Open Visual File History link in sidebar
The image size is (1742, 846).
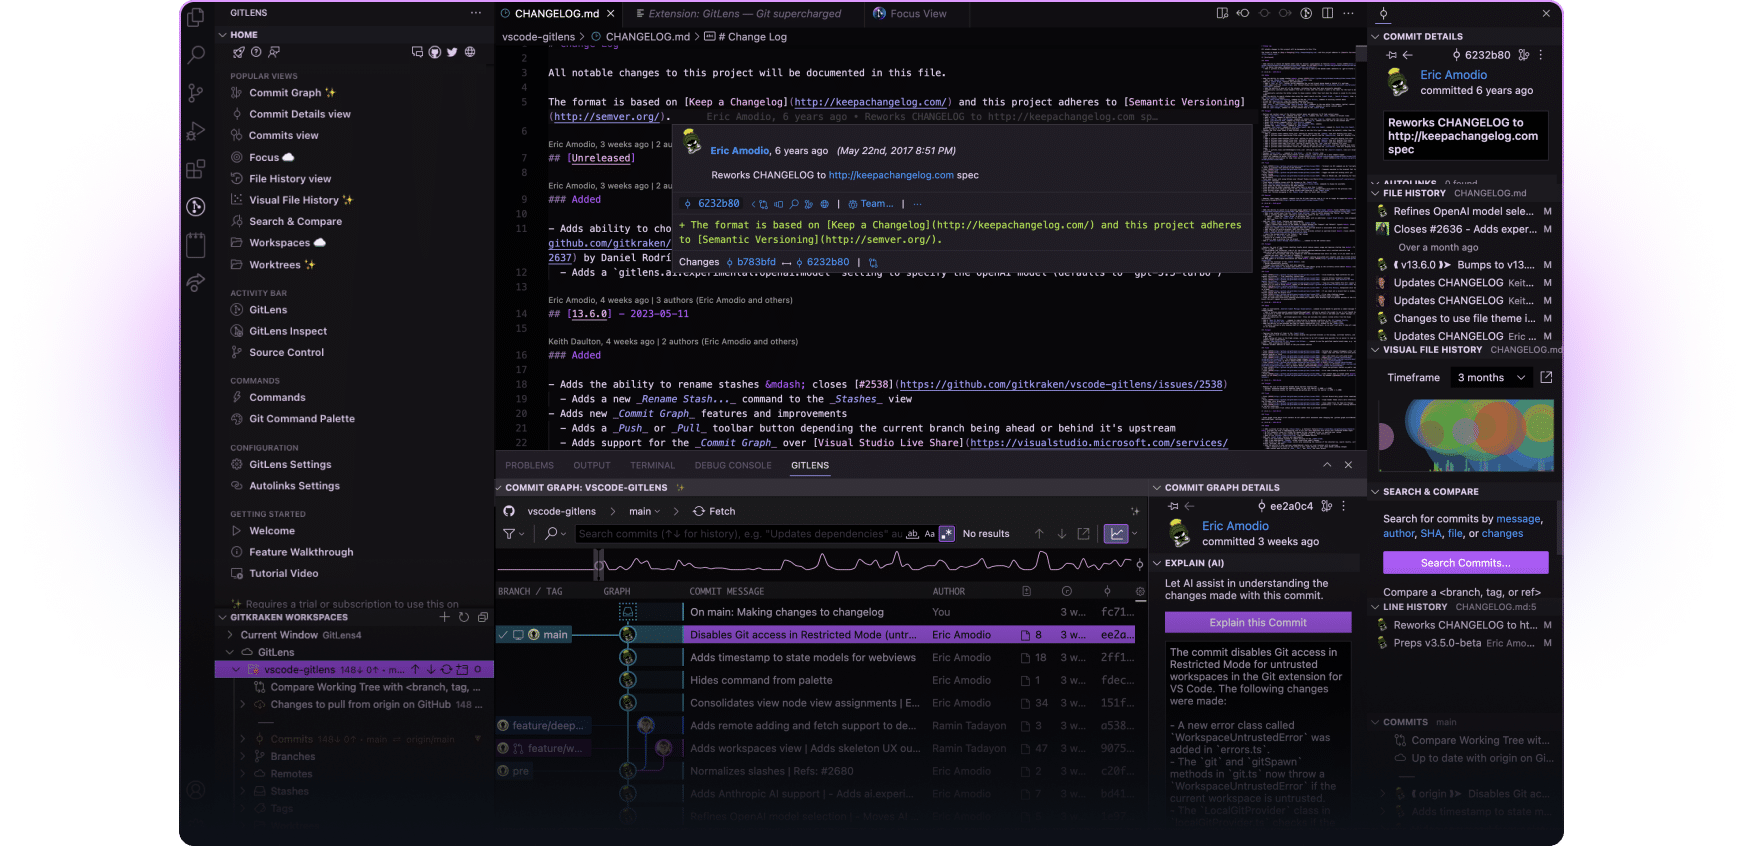pyautogui.click(x=293, y=200)
